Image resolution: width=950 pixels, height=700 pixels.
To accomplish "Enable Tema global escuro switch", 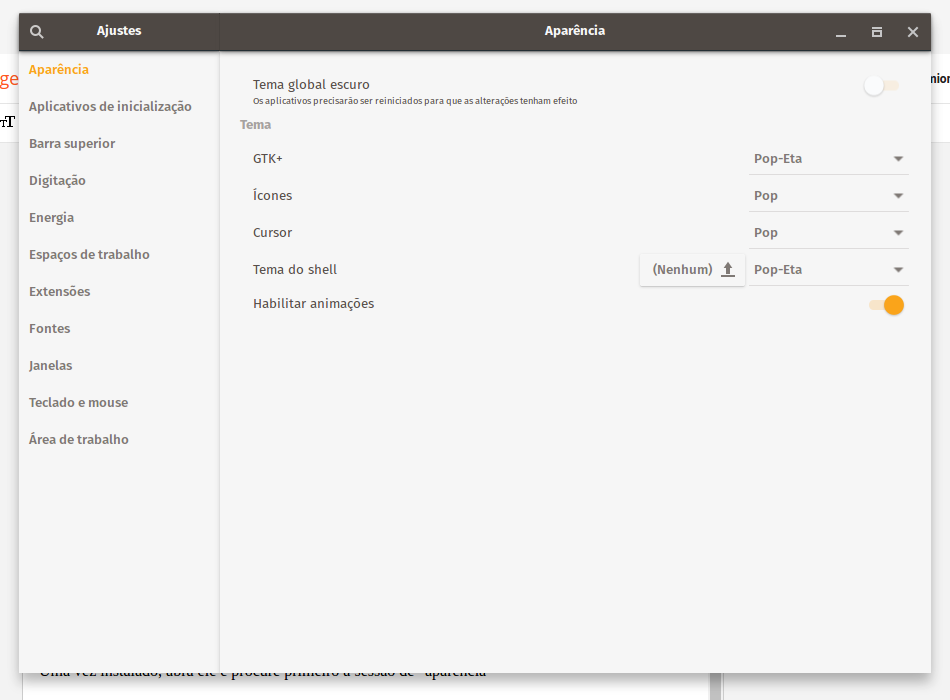I will coord(882,86).
